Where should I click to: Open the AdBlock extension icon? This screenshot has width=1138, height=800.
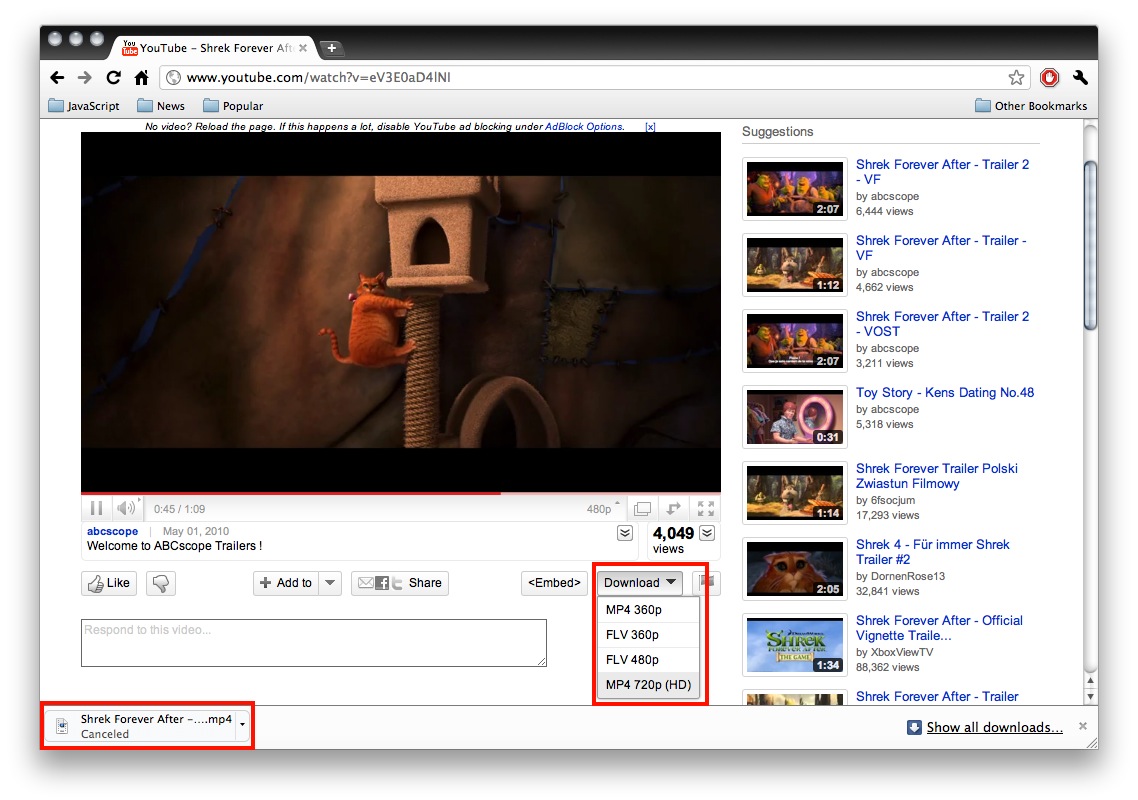(x=1049, y=78)
